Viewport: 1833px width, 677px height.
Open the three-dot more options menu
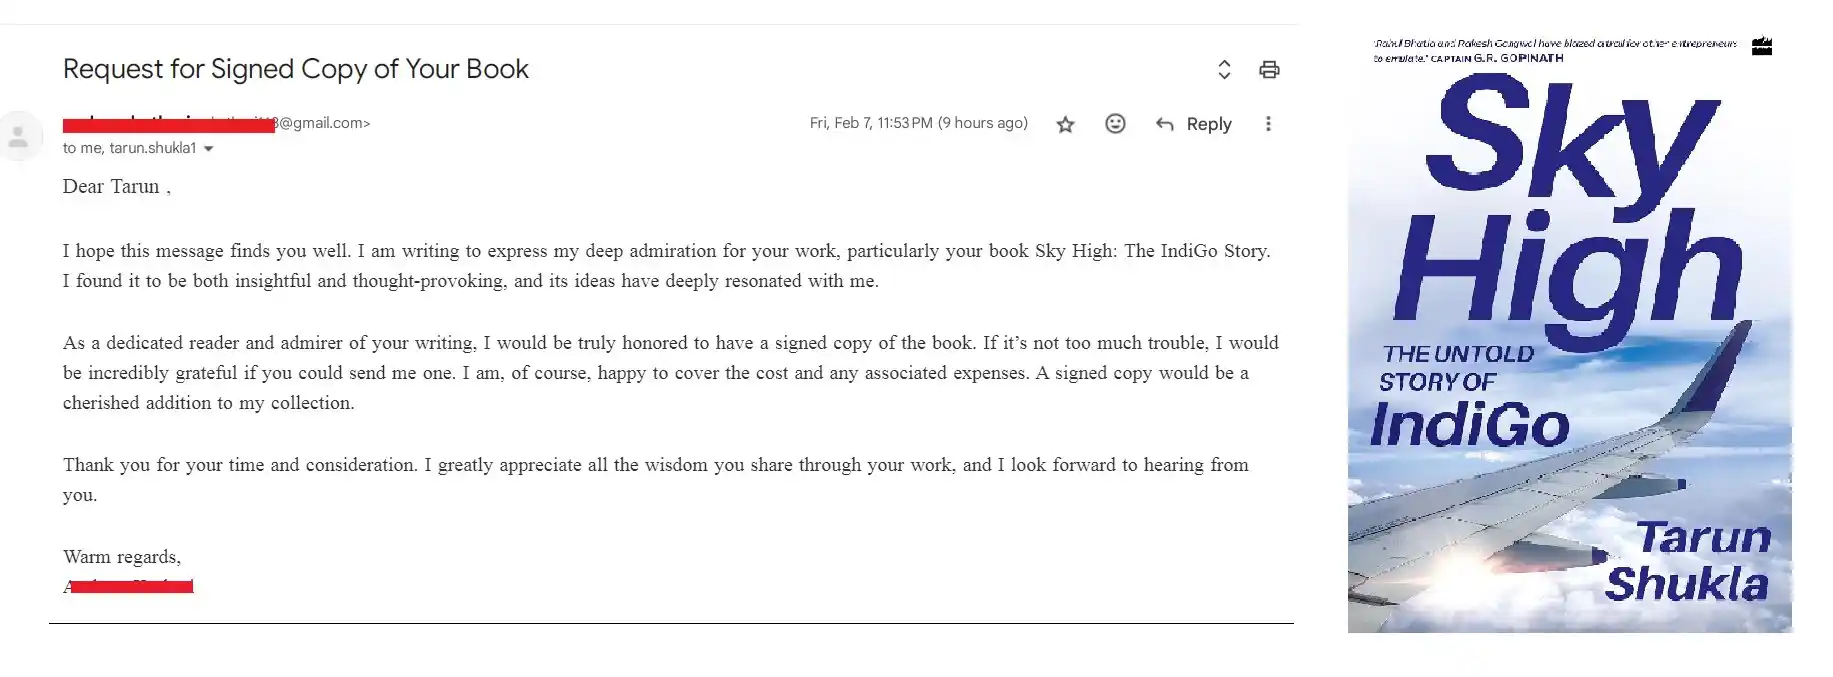pos(1268,124)
